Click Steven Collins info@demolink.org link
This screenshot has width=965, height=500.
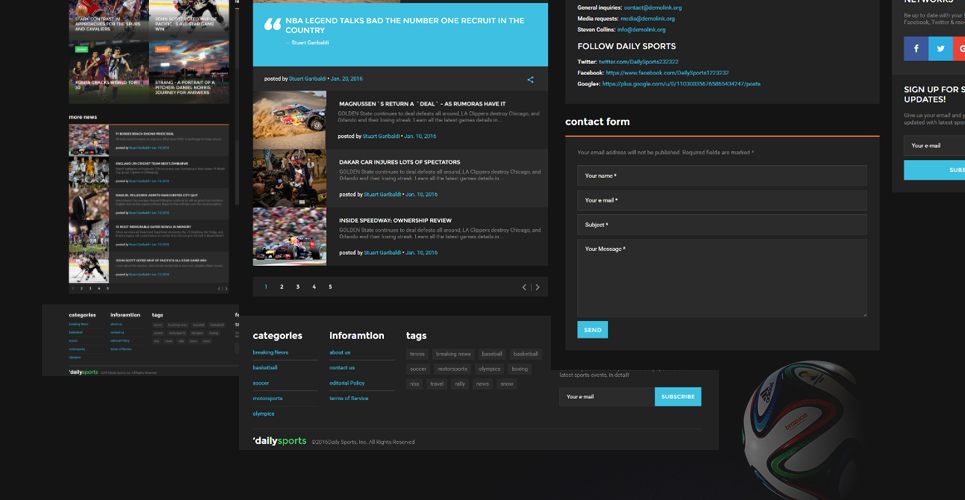[x=641, y=30]
